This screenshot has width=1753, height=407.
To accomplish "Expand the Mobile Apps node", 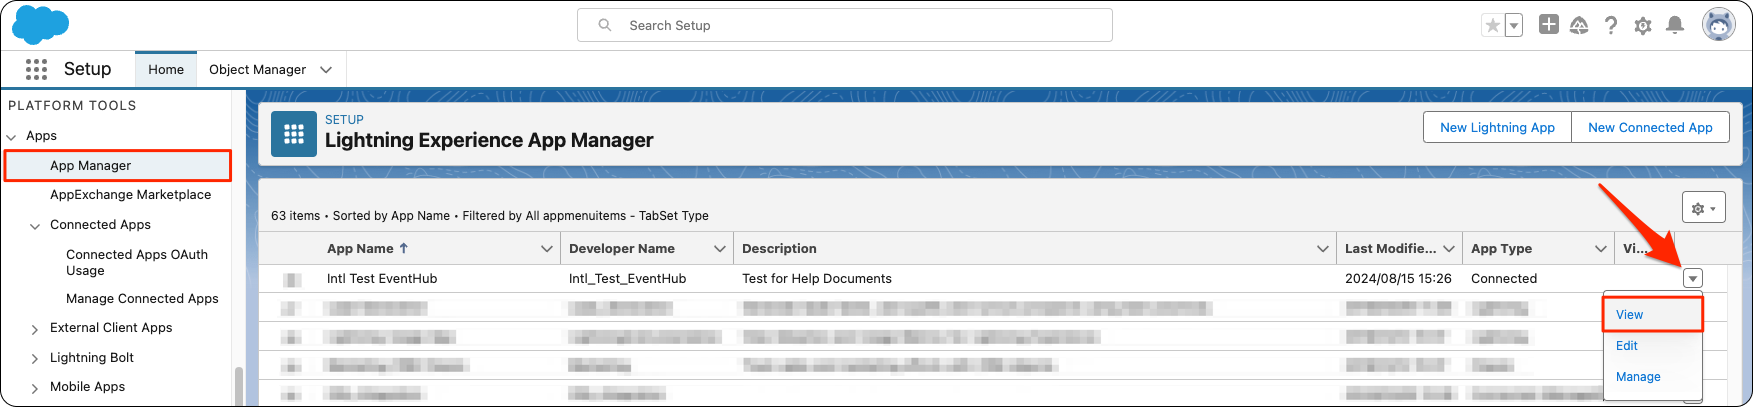I will pos(35,388).
